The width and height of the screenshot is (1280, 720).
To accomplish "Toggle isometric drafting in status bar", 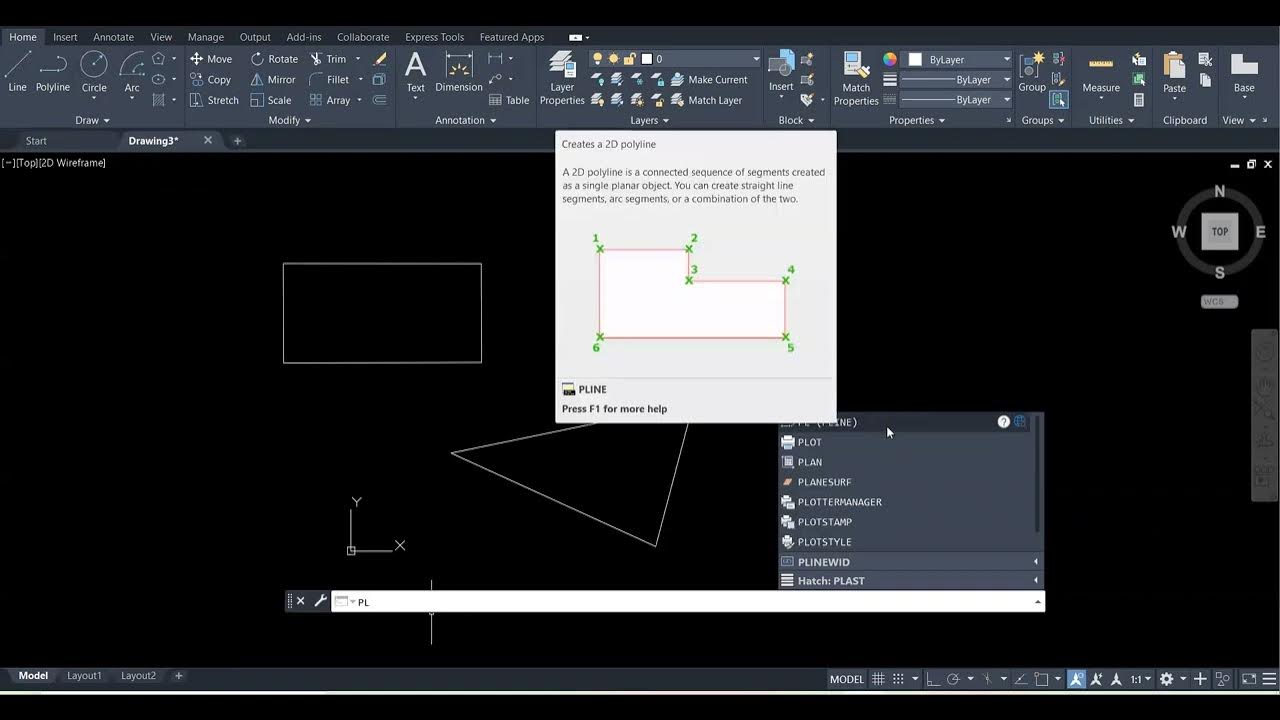I will 988,679.
